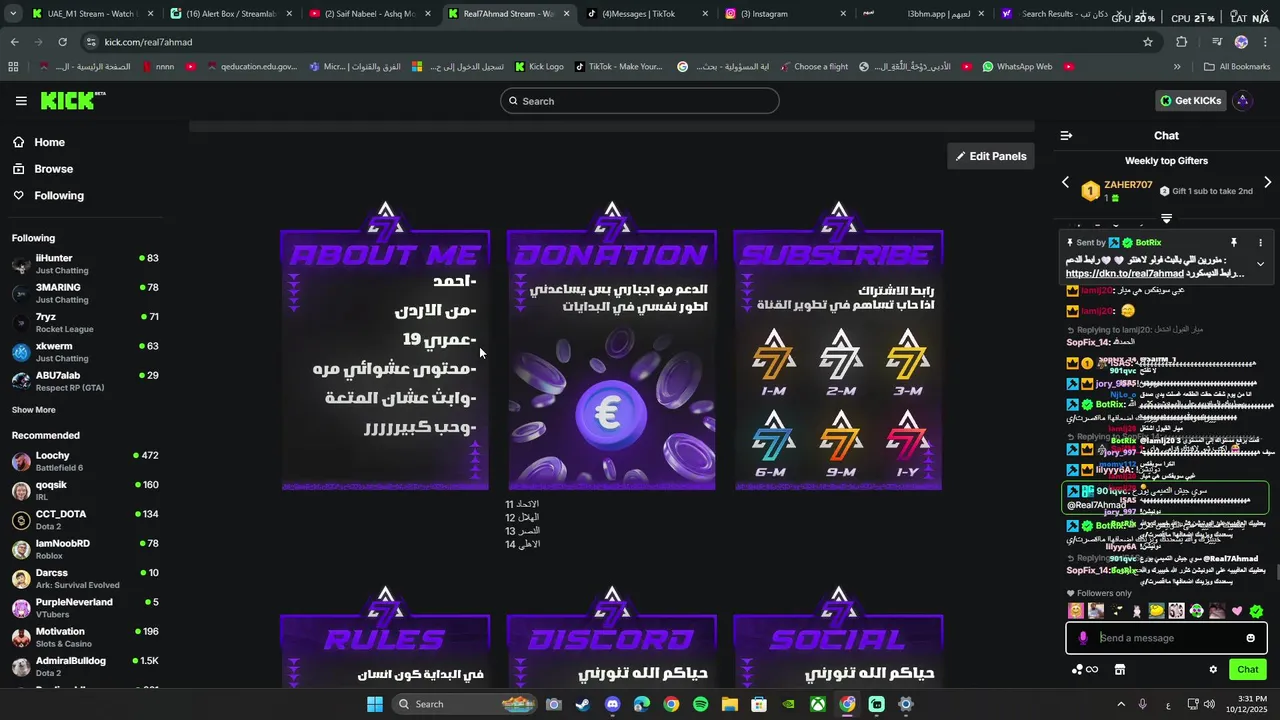Expand the gifter leaderboard drag handle

tap(1166, 217)
